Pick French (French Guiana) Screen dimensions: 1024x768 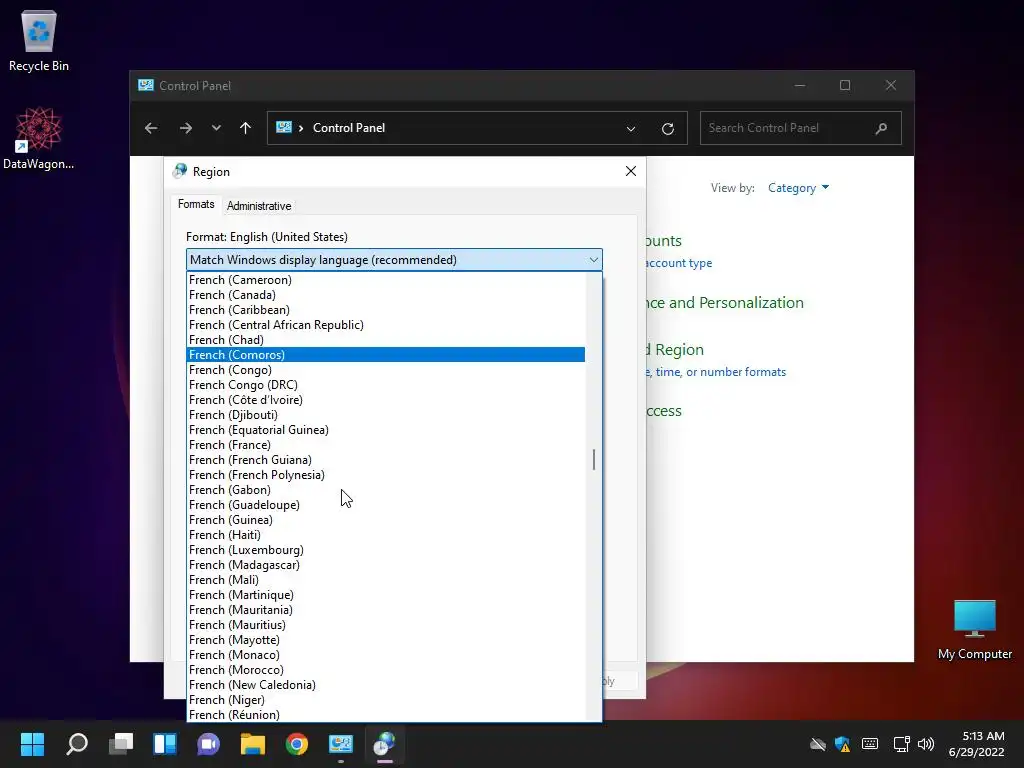[385, 460]
